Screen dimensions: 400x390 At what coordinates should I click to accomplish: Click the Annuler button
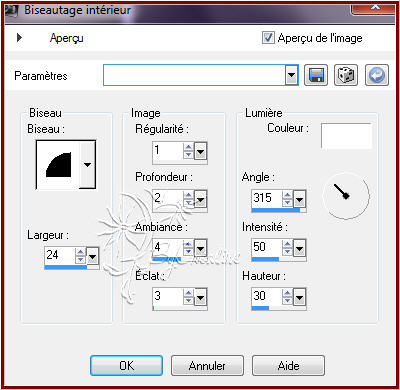tap(207, 366)
